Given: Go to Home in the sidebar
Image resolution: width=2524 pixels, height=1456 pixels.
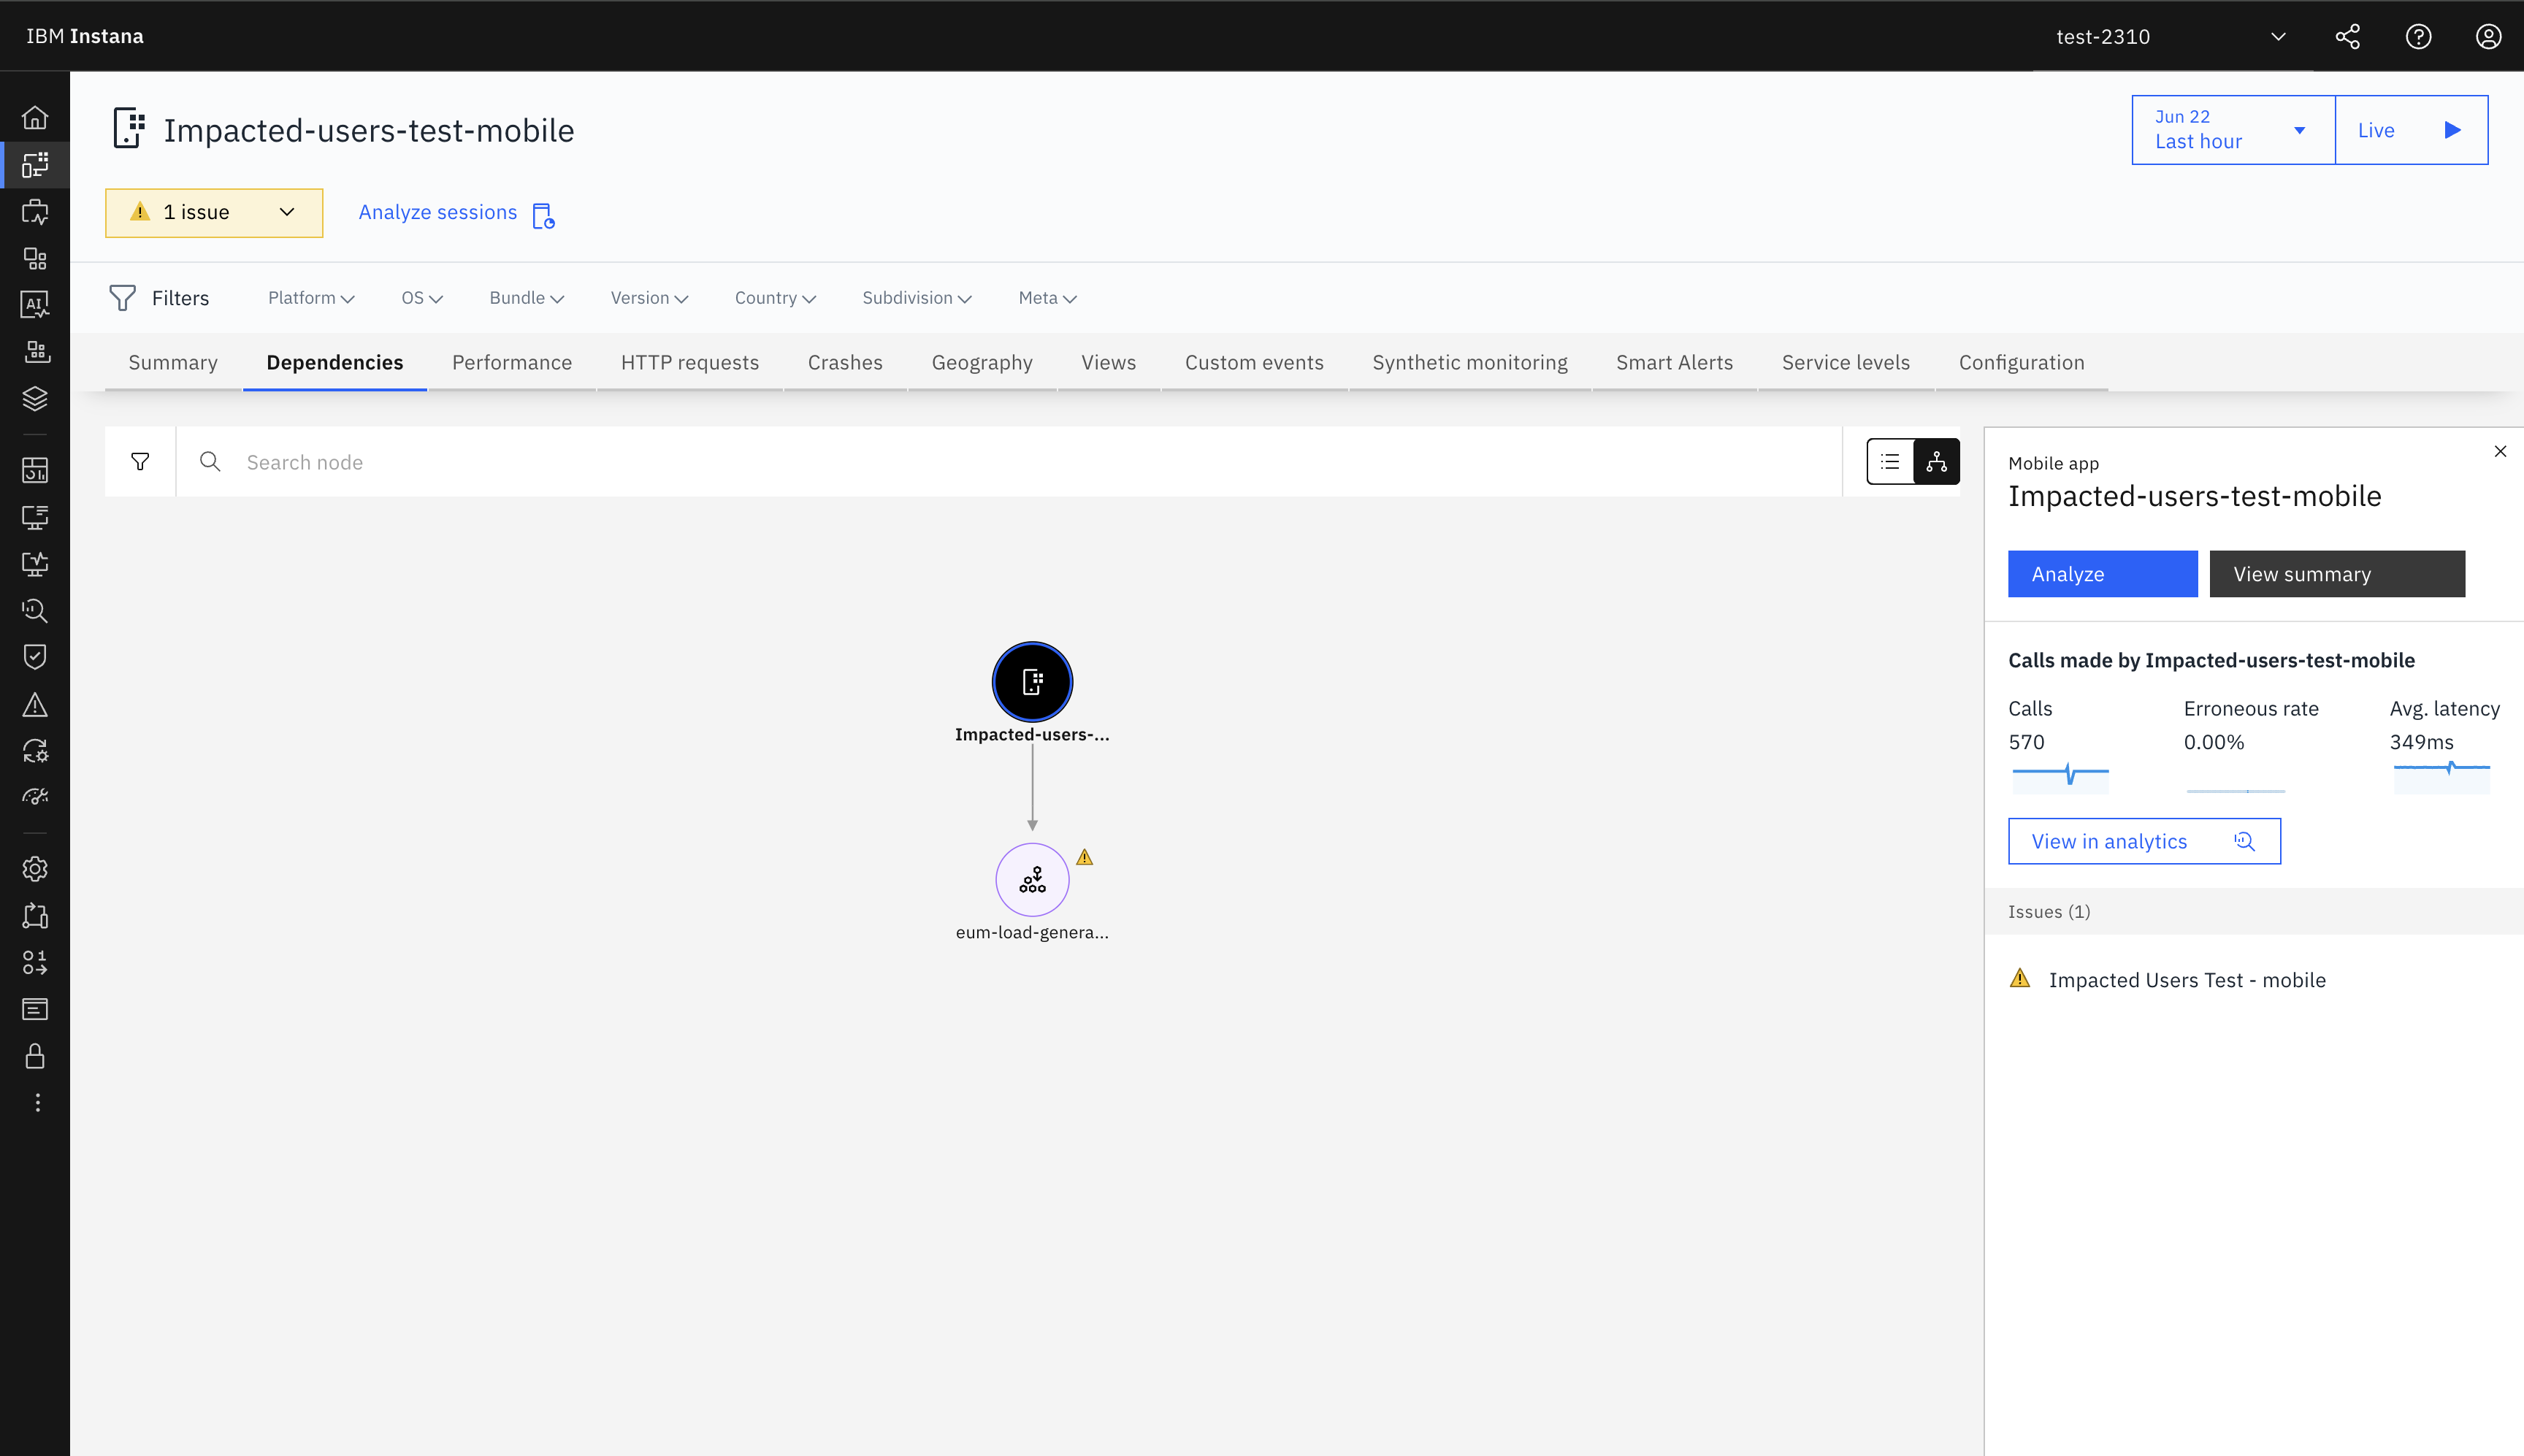Looking at the screenshot, I should click(x=35, y=118).
